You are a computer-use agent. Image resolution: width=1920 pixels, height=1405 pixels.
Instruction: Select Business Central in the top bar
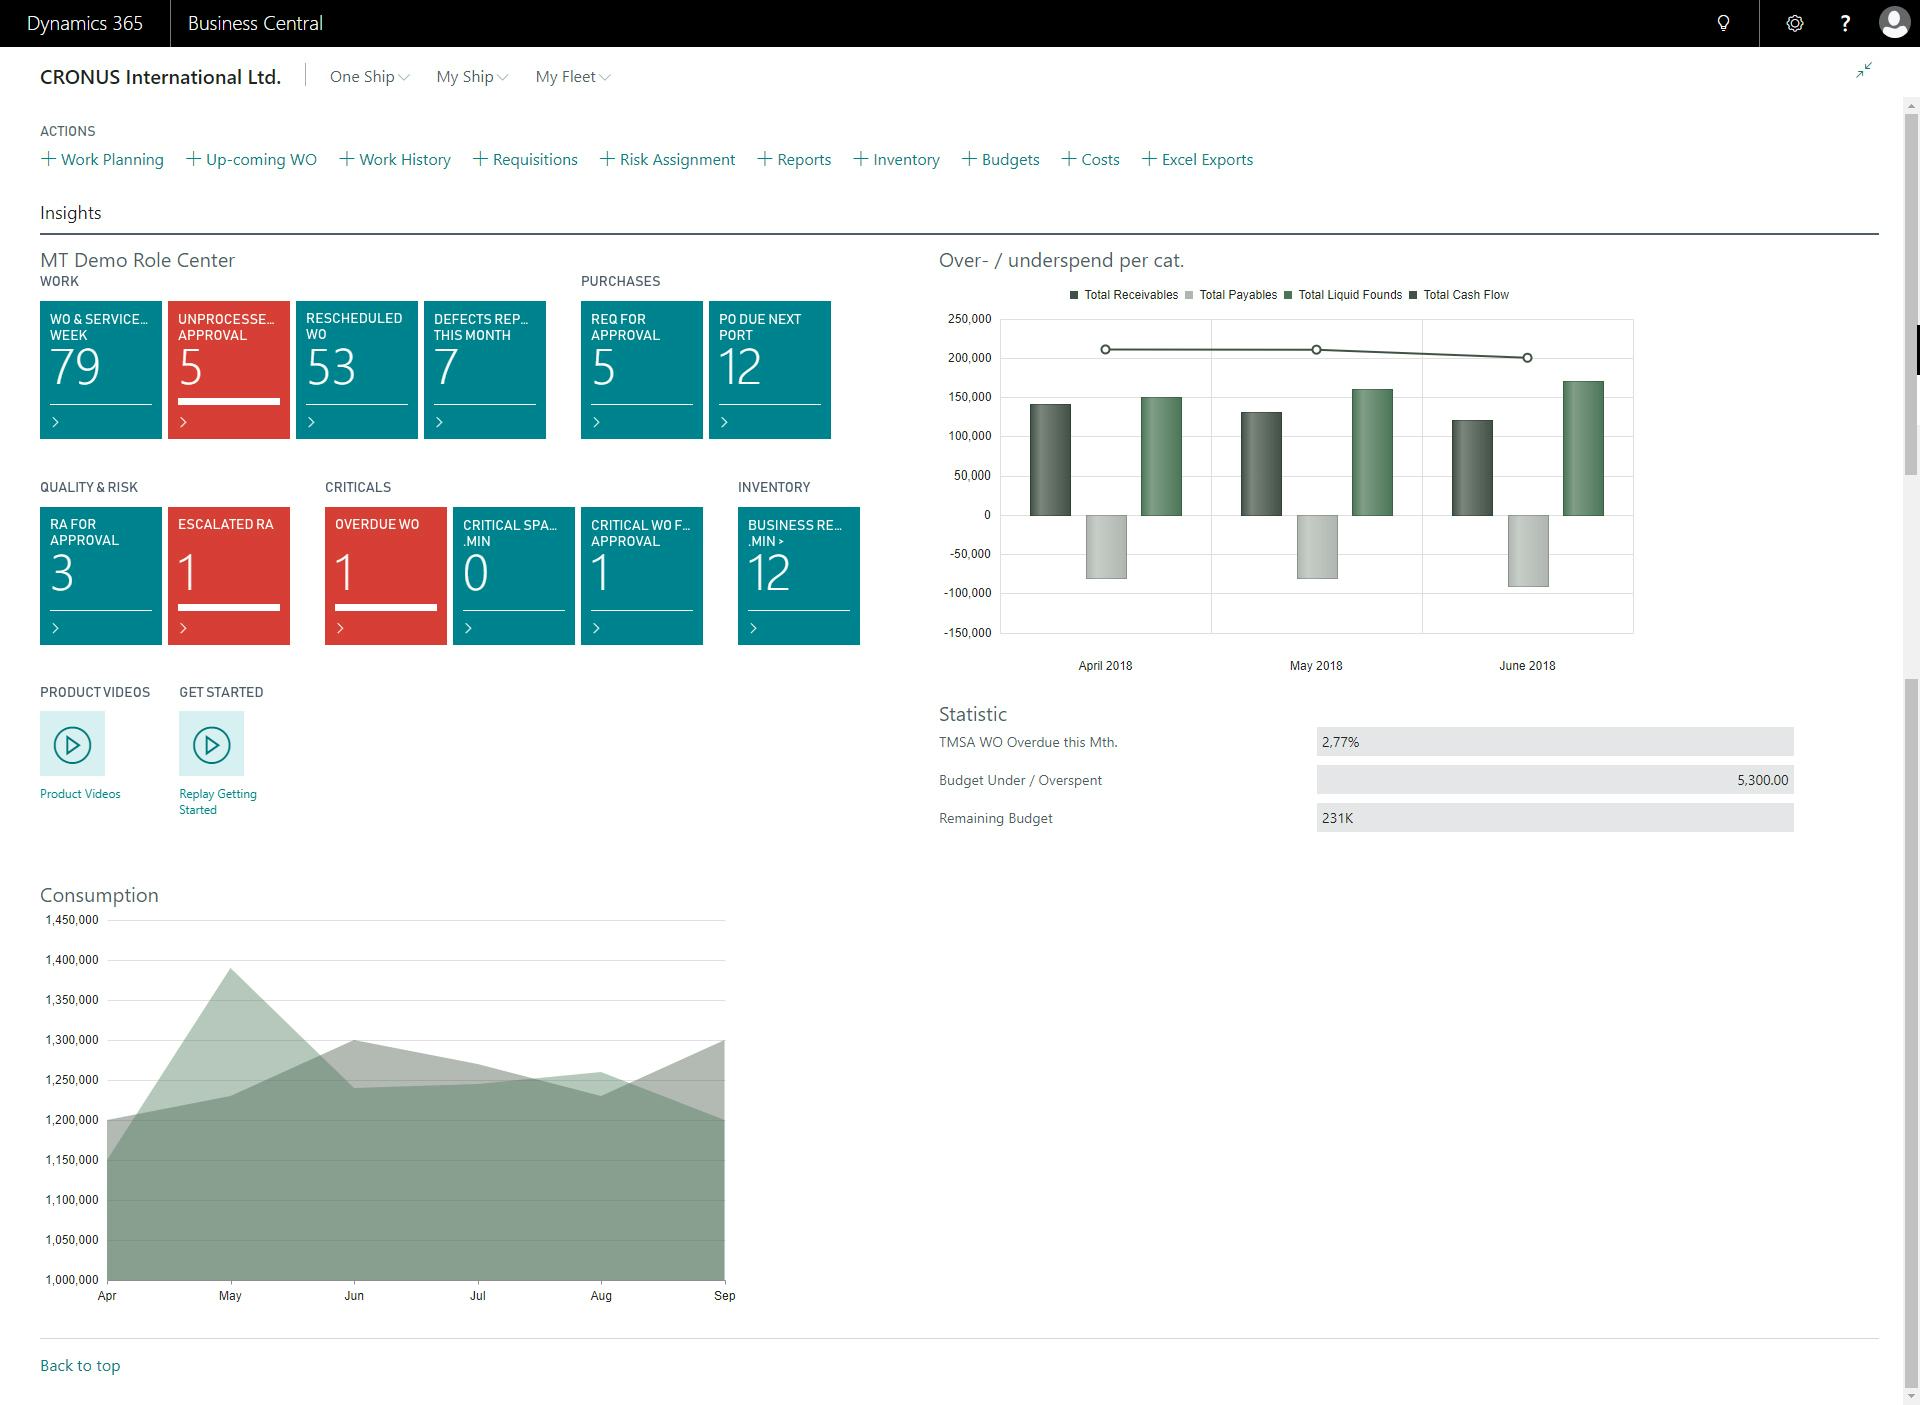click(255, 23)
